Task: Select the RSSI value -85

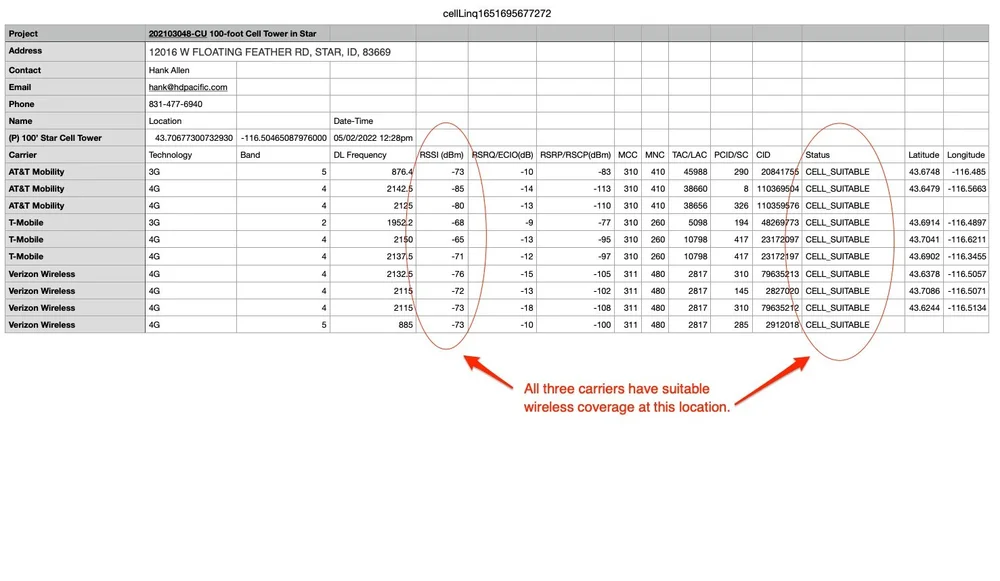Action: (457, 189)
